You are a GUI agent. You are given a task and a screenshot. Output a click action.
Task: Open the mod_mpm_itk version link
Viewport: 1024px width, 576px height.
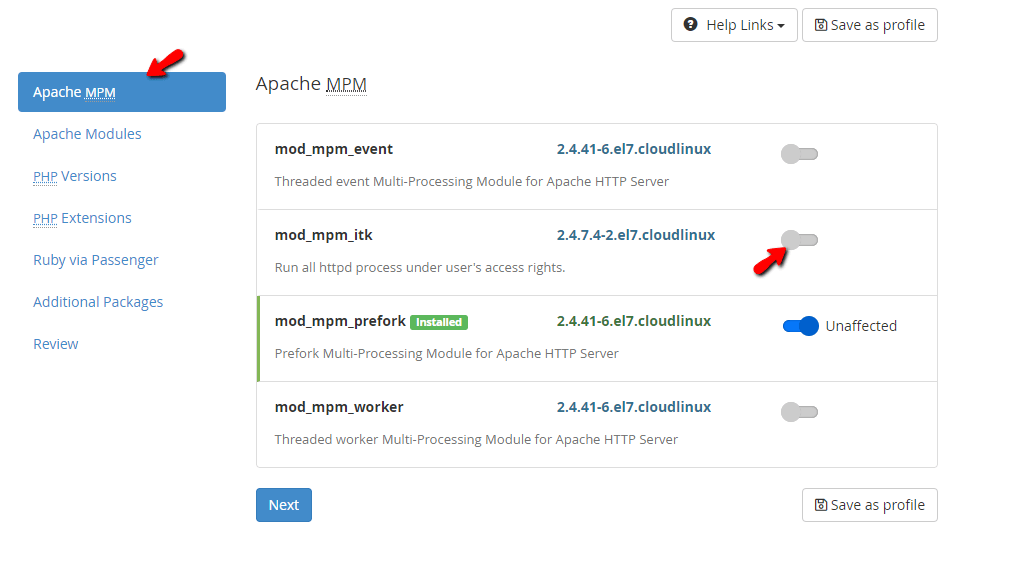(x=635, y=234)
